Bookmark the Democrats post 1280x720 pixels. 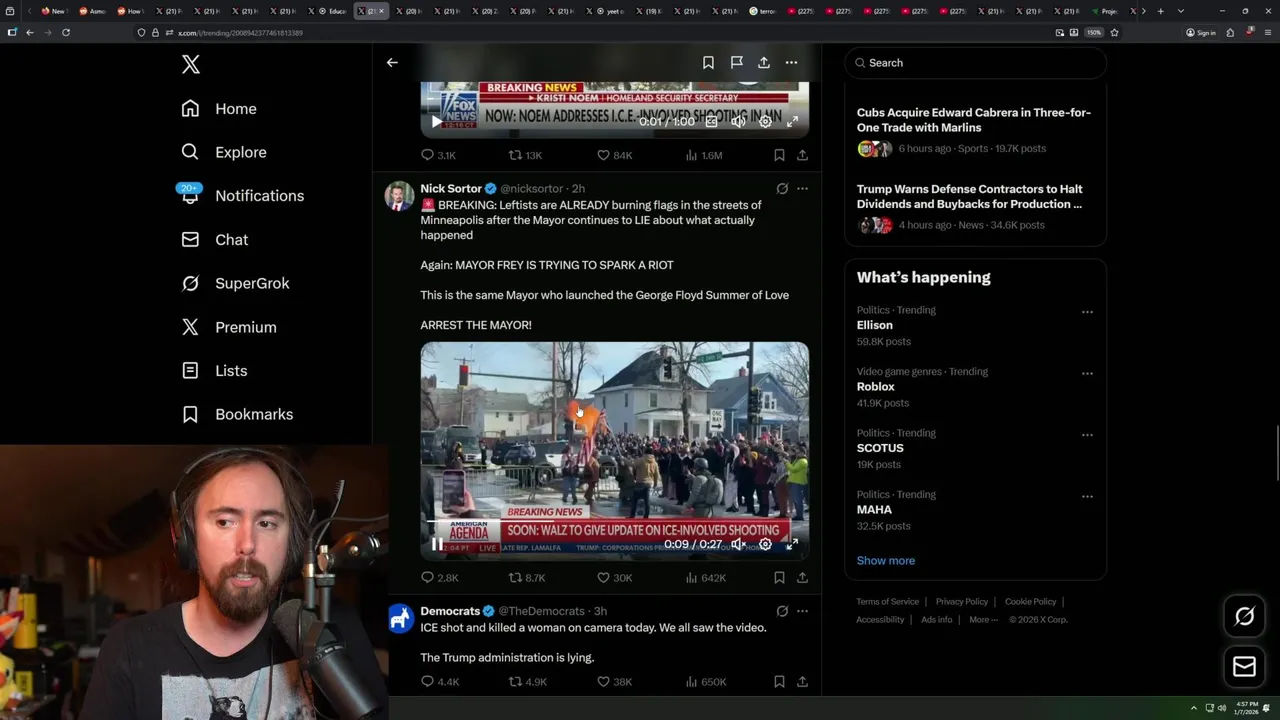779,682
